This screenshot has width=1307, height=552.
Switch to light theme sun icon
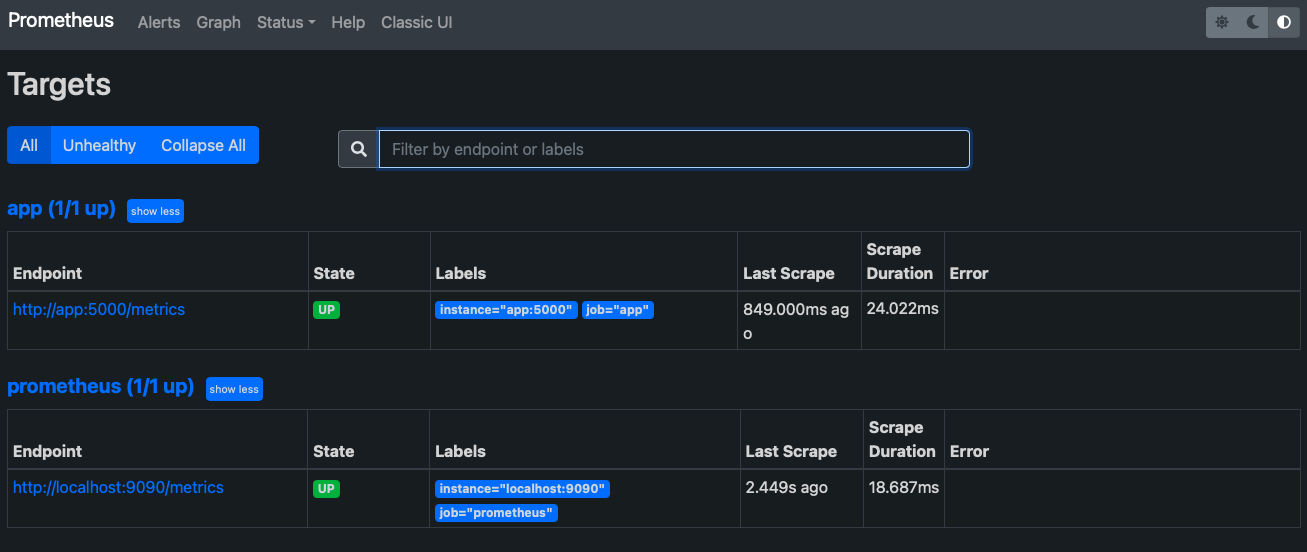[x=1222, y=22]
